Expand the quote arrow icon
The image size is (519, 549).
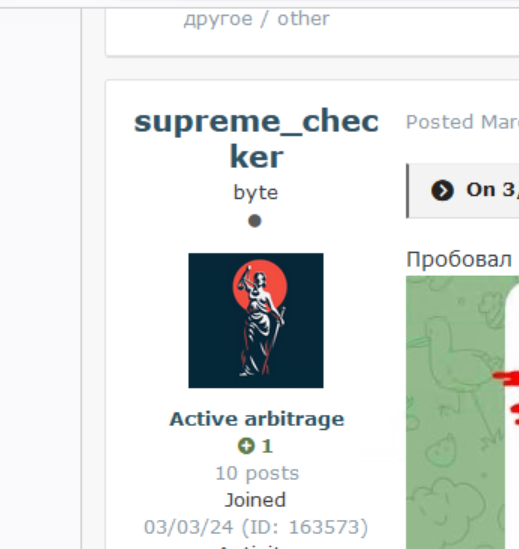click(x=442, y=190)
